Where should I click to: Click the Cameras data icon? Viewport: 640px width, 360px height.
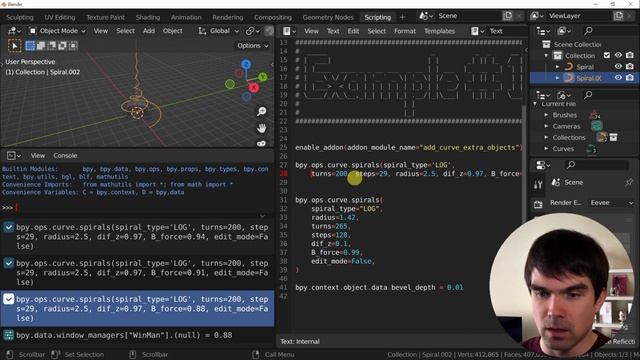pyautogui.click(x=596, y=126)
